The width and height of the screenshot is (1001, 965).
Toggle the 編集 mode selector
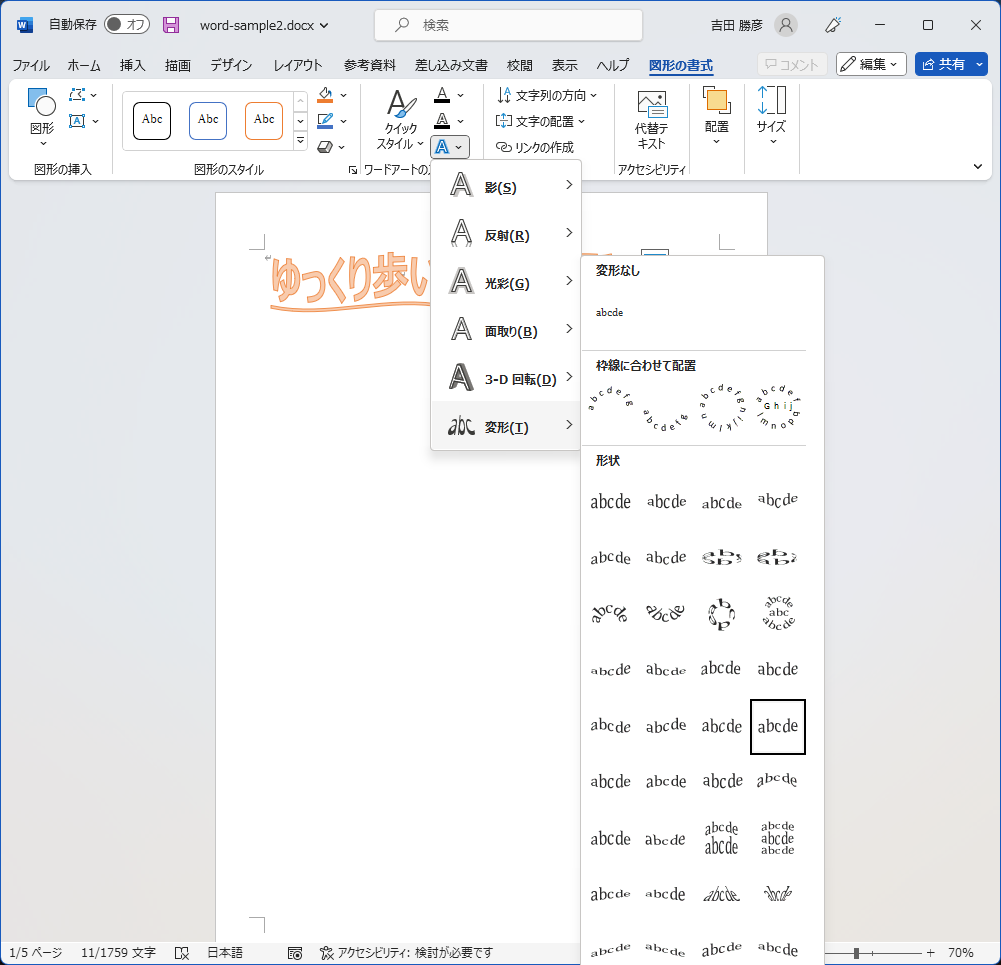tap(869, 63)
